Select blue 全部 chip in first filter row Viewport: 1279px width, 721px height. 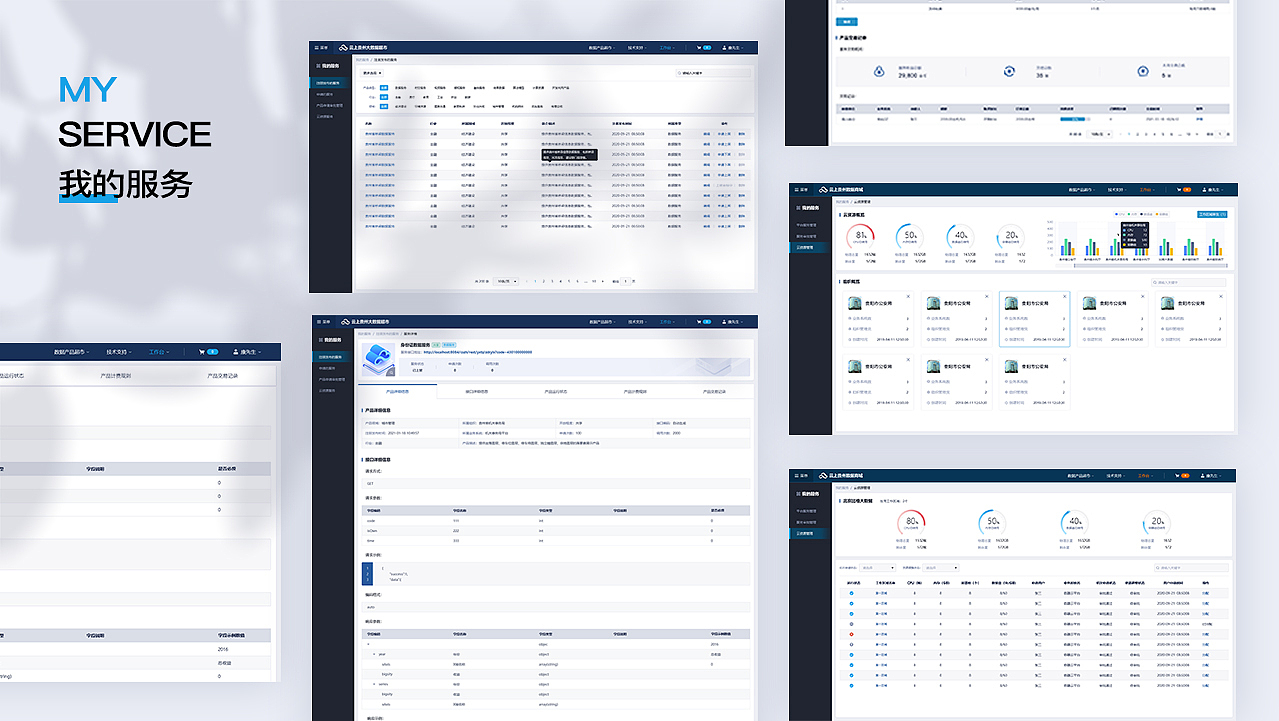(x=384, y=88)
